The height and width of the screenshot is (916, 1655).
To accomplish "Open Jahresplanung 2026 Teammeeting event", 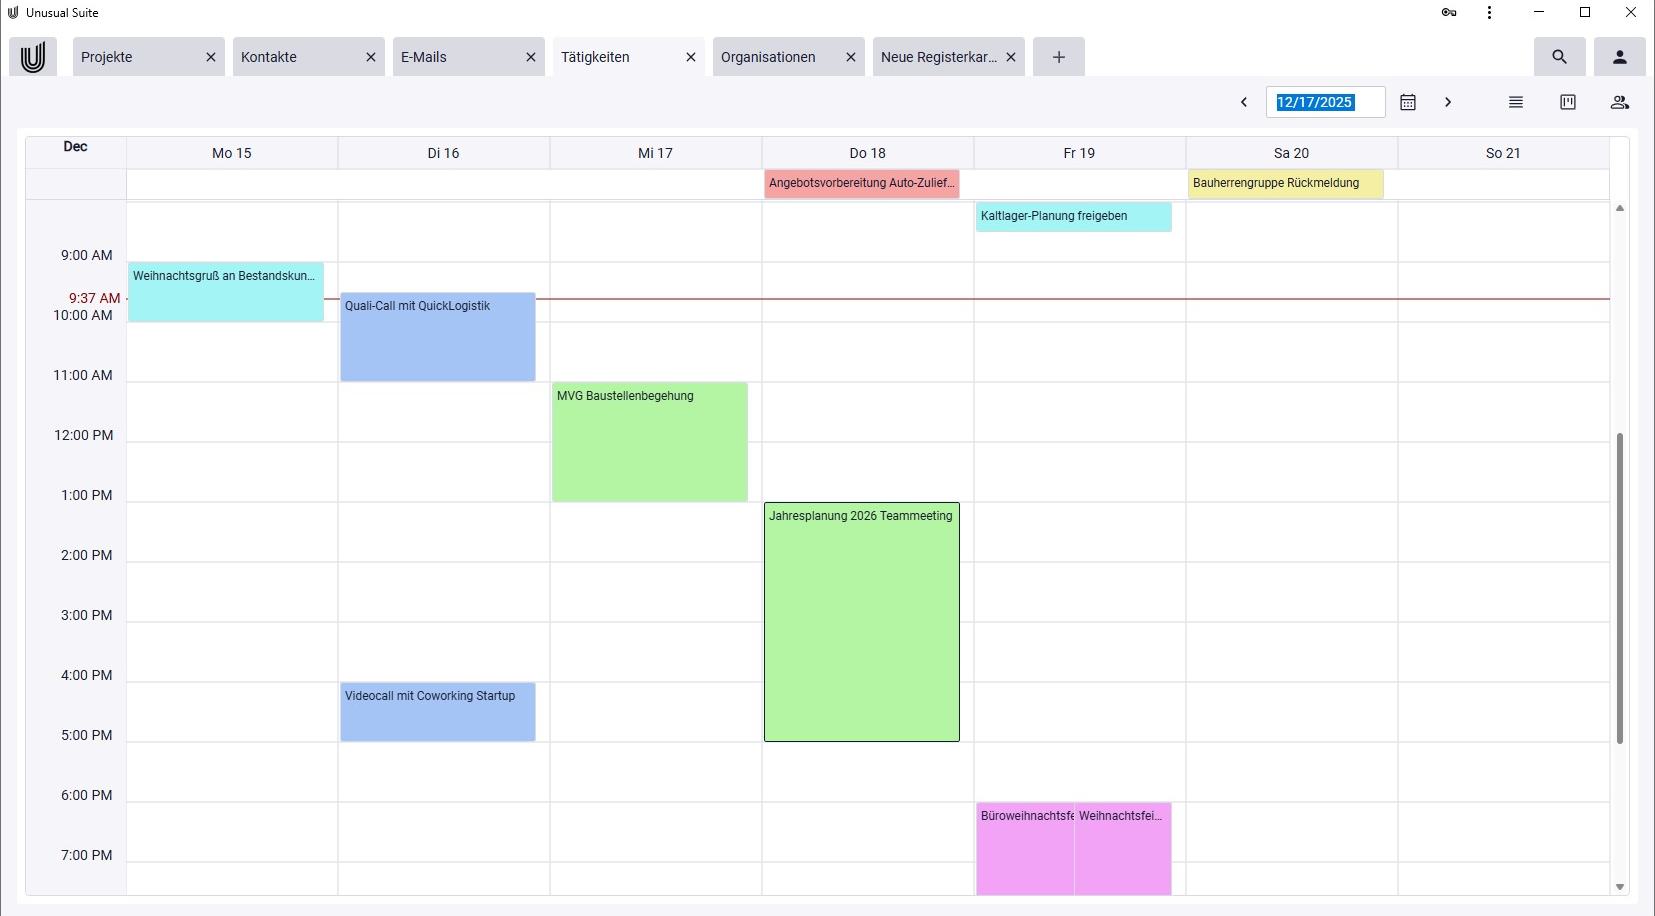I will point(861,620).
